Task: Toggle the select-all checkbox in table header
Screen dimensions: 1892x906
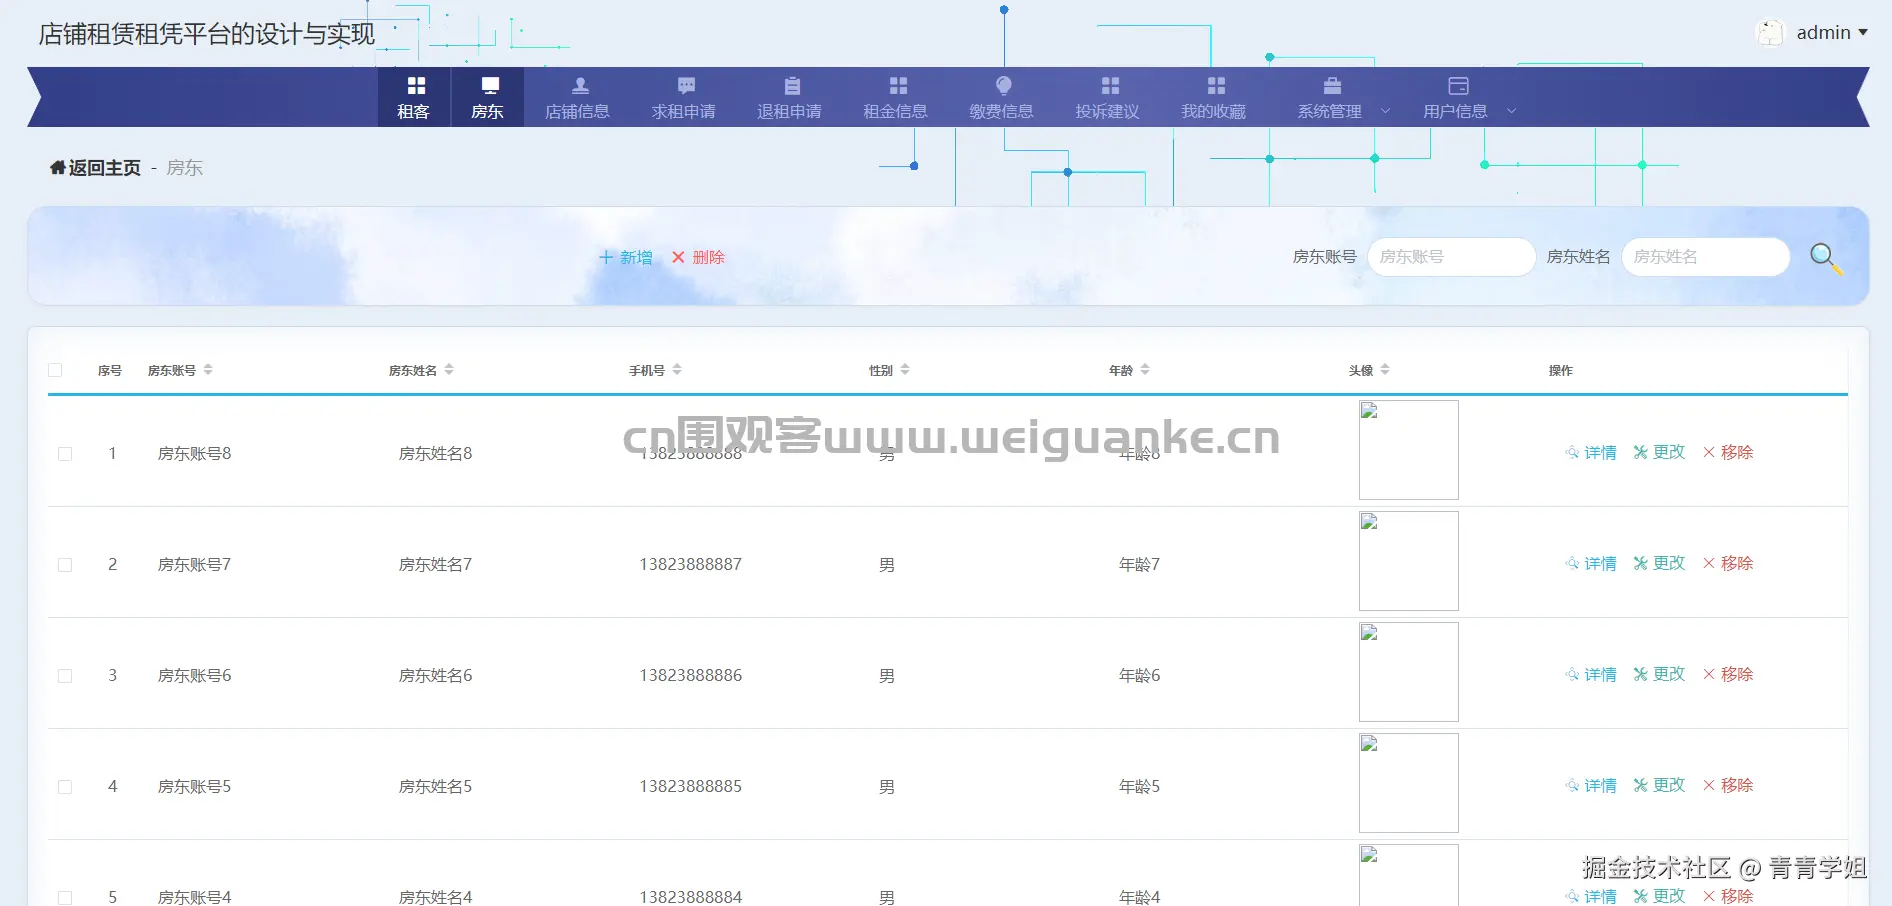Action: click(x=55, y=370)
